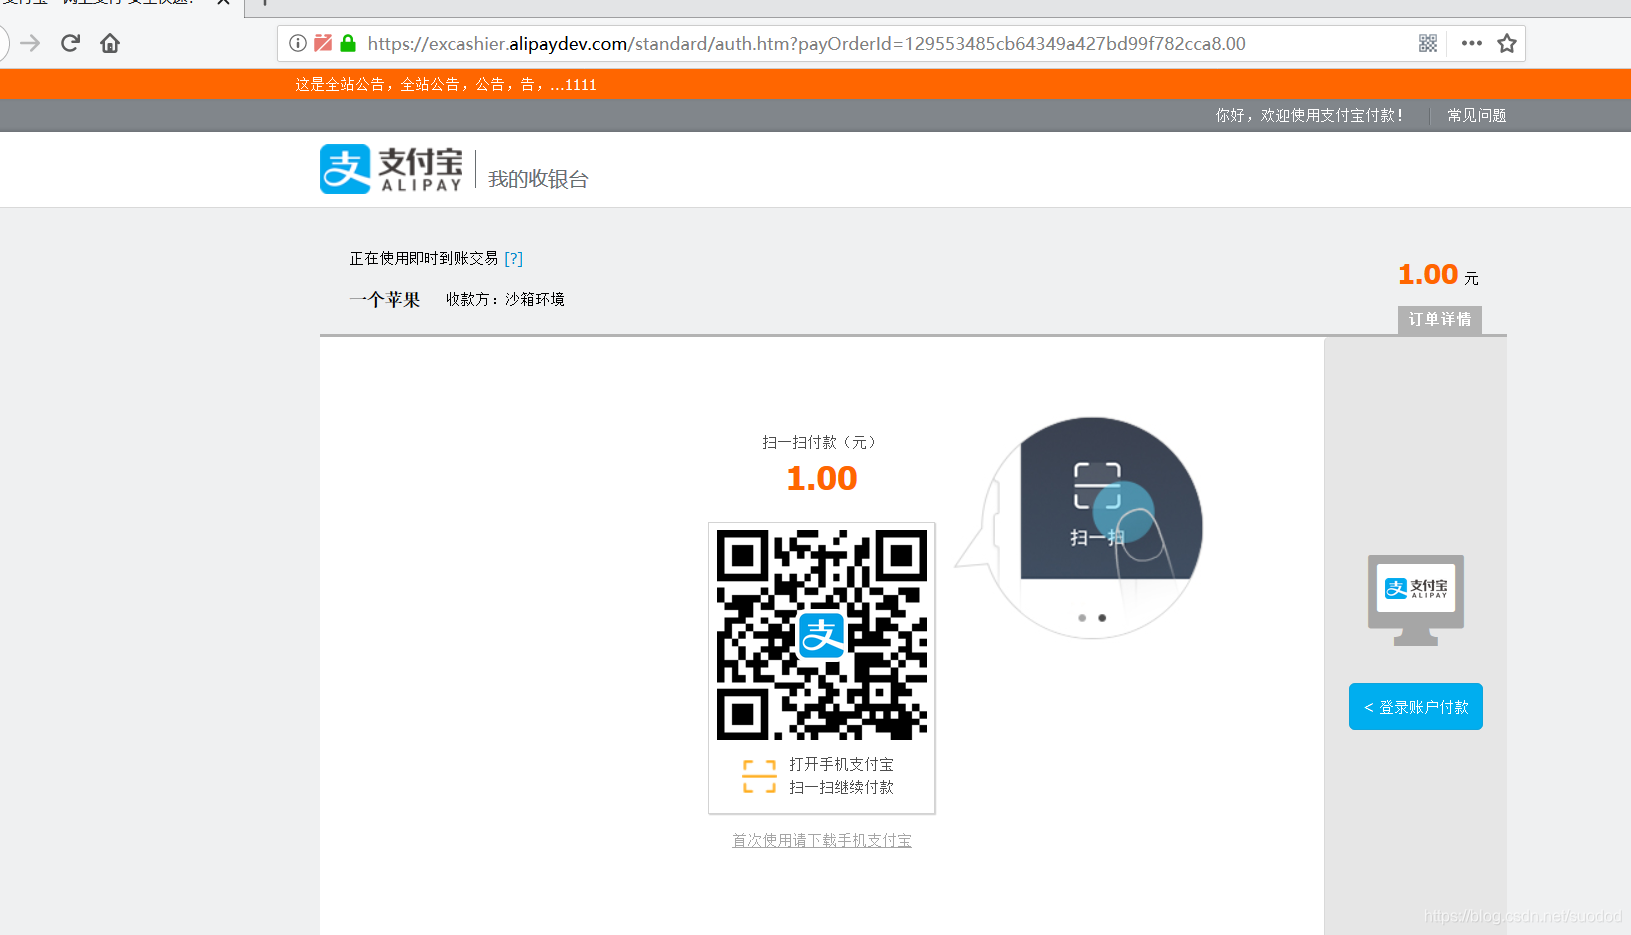The width and height of the screenshot is (1631, 935).
Task: Select first carousel dot
Action: [1082, 618]
